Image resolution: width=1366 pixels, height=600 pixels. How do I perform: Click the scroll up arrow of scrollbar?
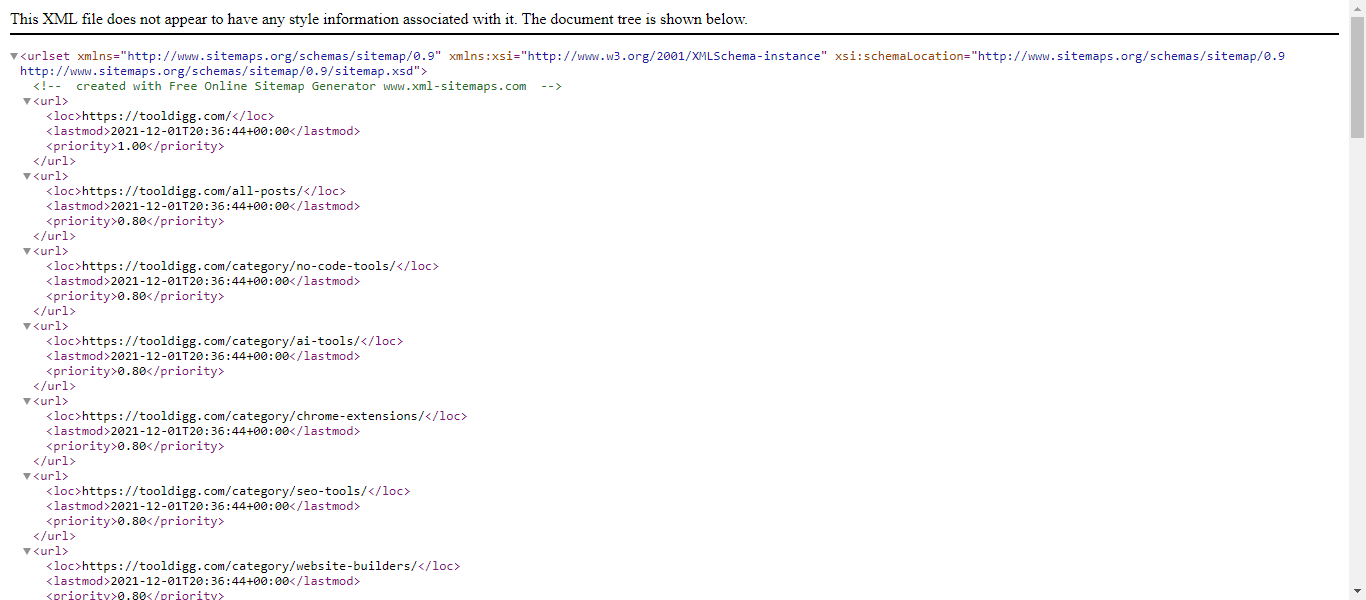click(x=1357, y=8)
